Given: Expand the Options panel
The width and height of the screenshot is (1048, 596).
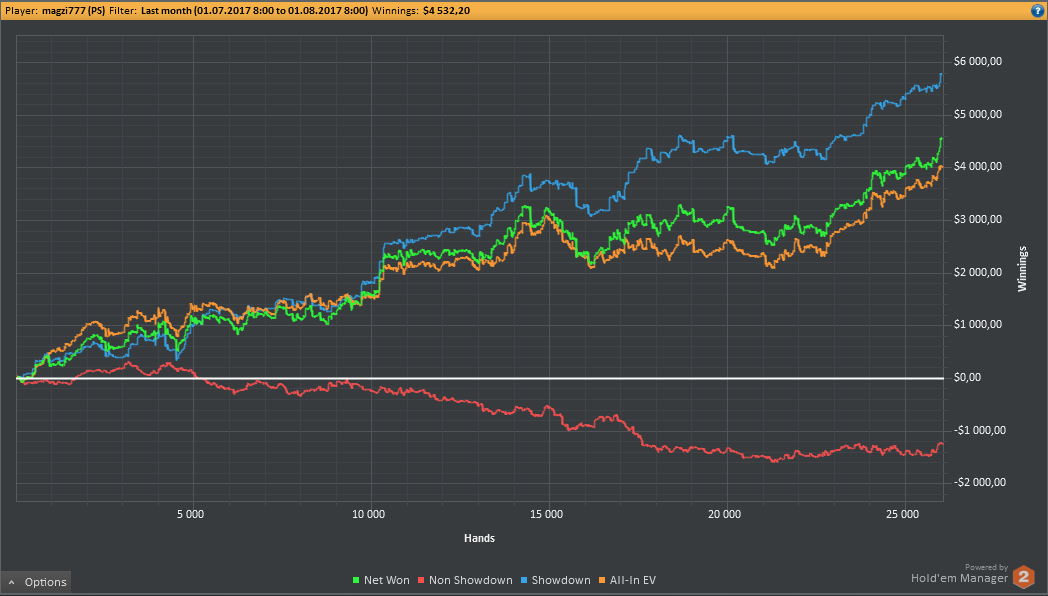Looking at the screenshot, I should 36,582.
